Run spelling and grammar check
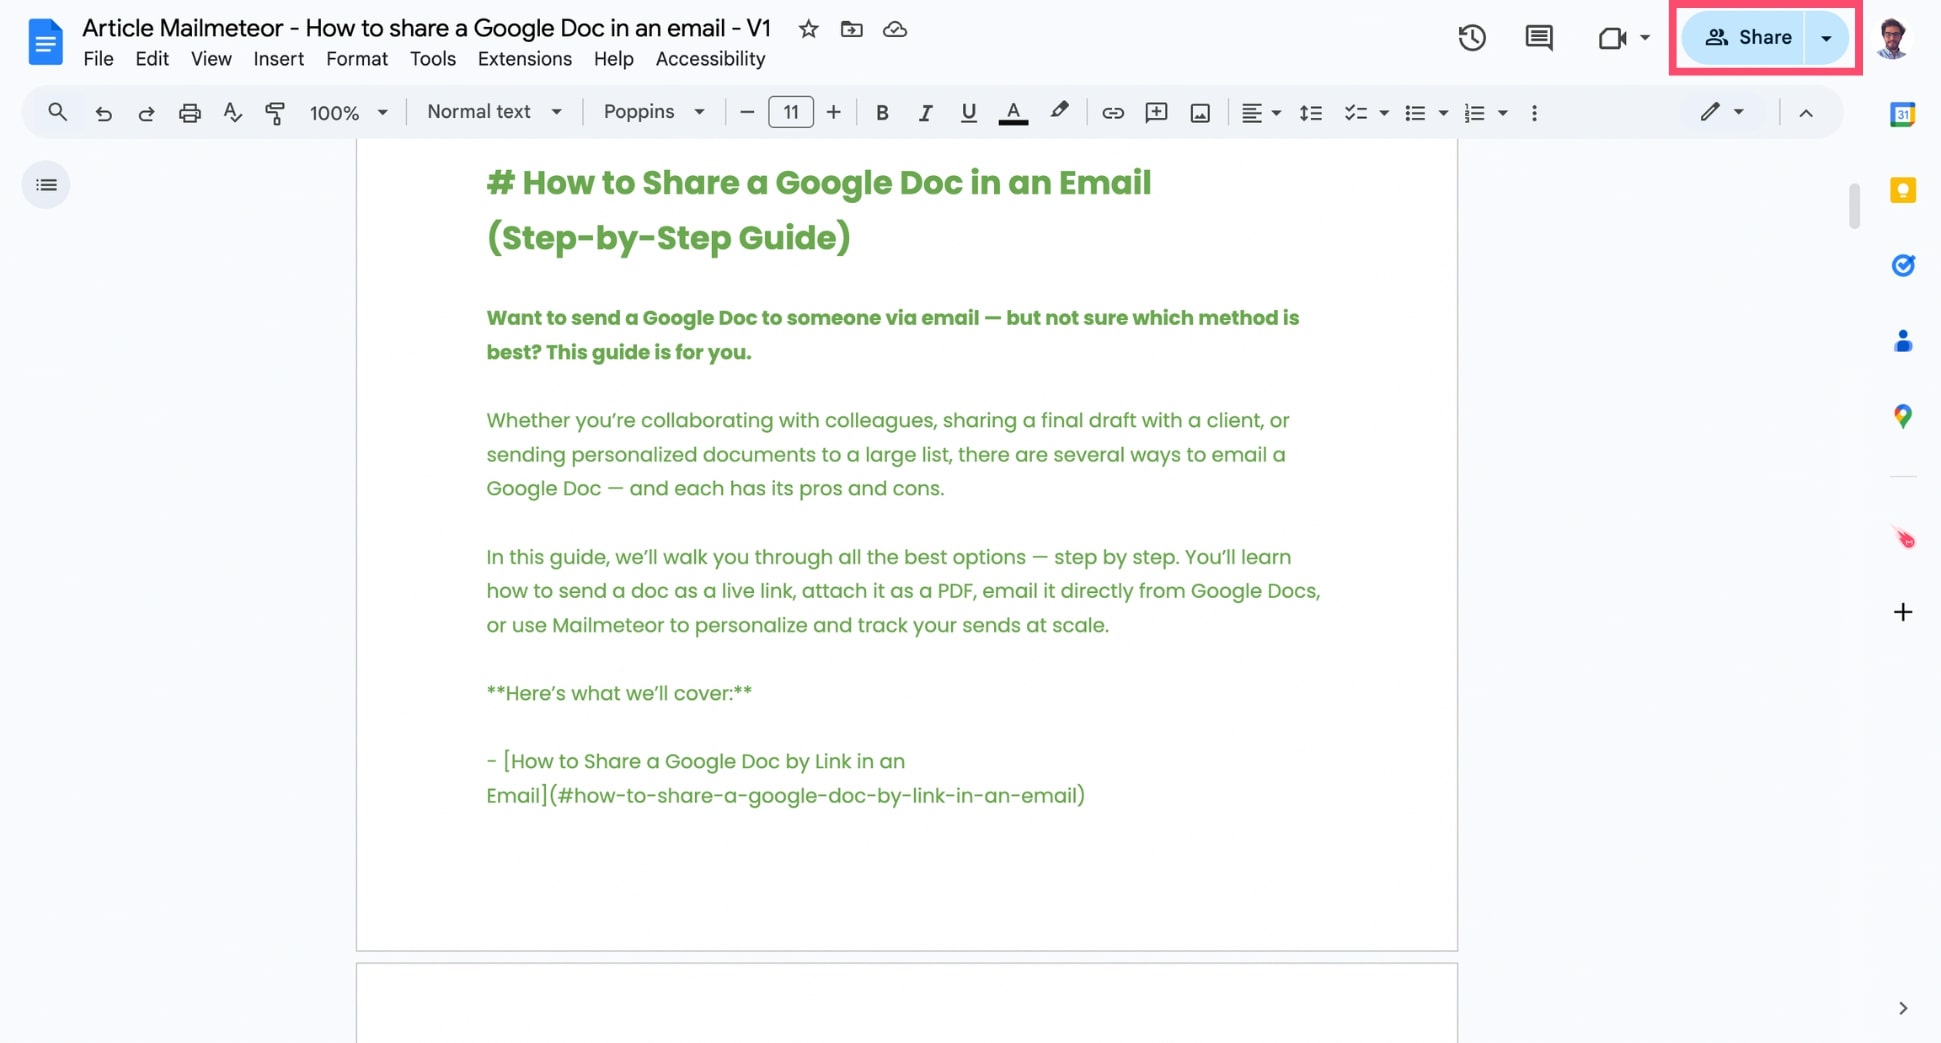 point(232,112)
